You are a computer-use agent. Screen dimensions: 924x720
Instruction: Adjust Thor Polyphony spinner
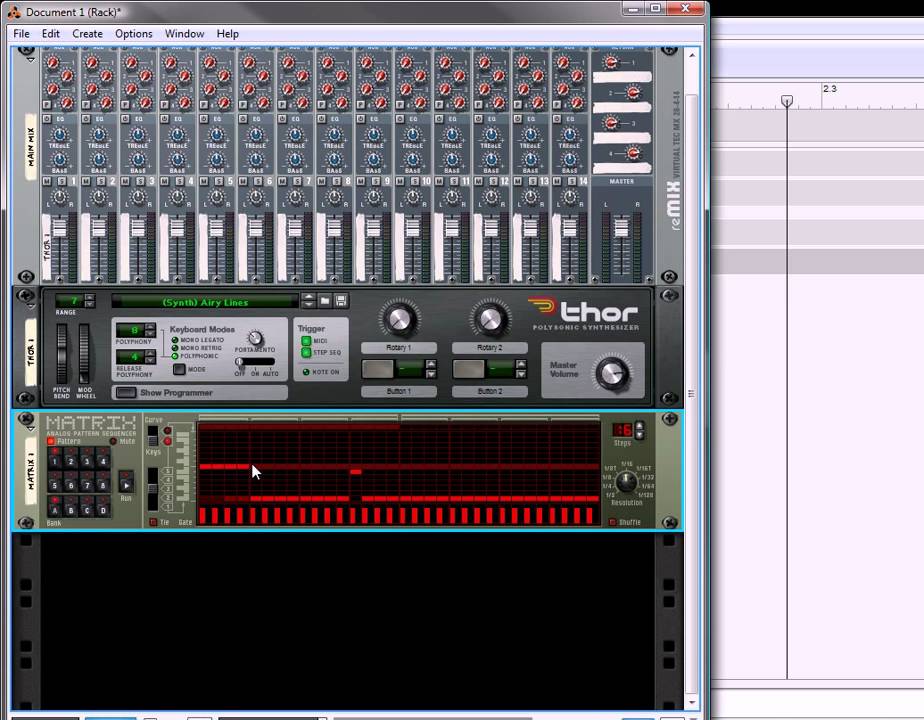(150, 330)
